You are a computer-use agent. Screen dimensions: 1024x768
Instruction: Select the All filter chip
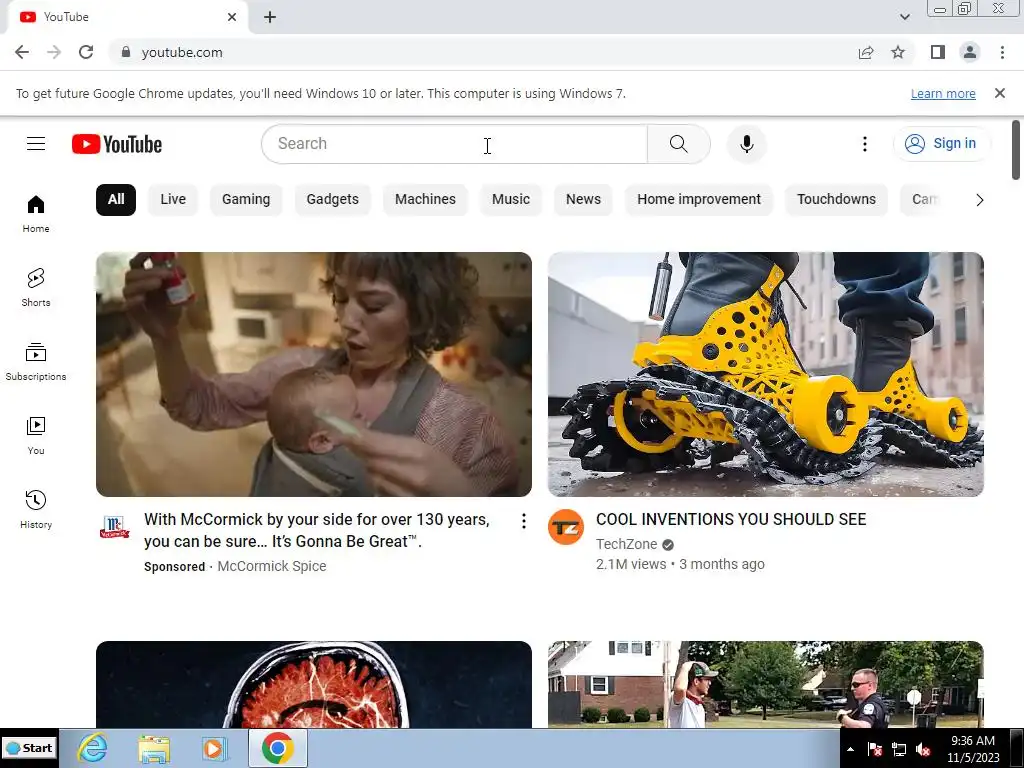[116, 200]
